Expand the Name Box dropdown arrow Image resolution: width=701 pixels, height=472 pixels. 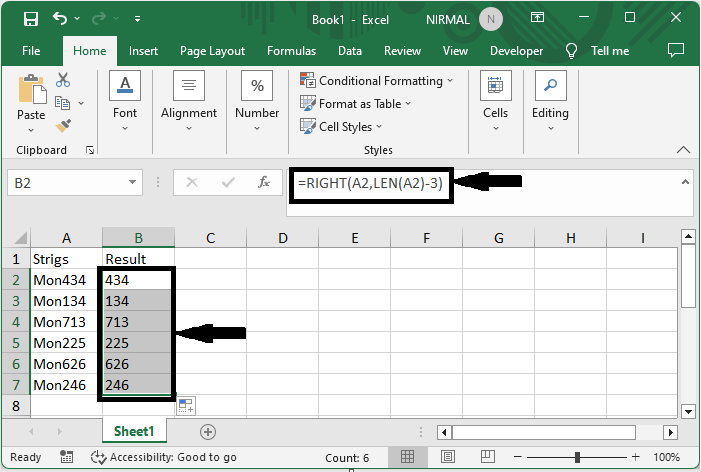point(132,182)
